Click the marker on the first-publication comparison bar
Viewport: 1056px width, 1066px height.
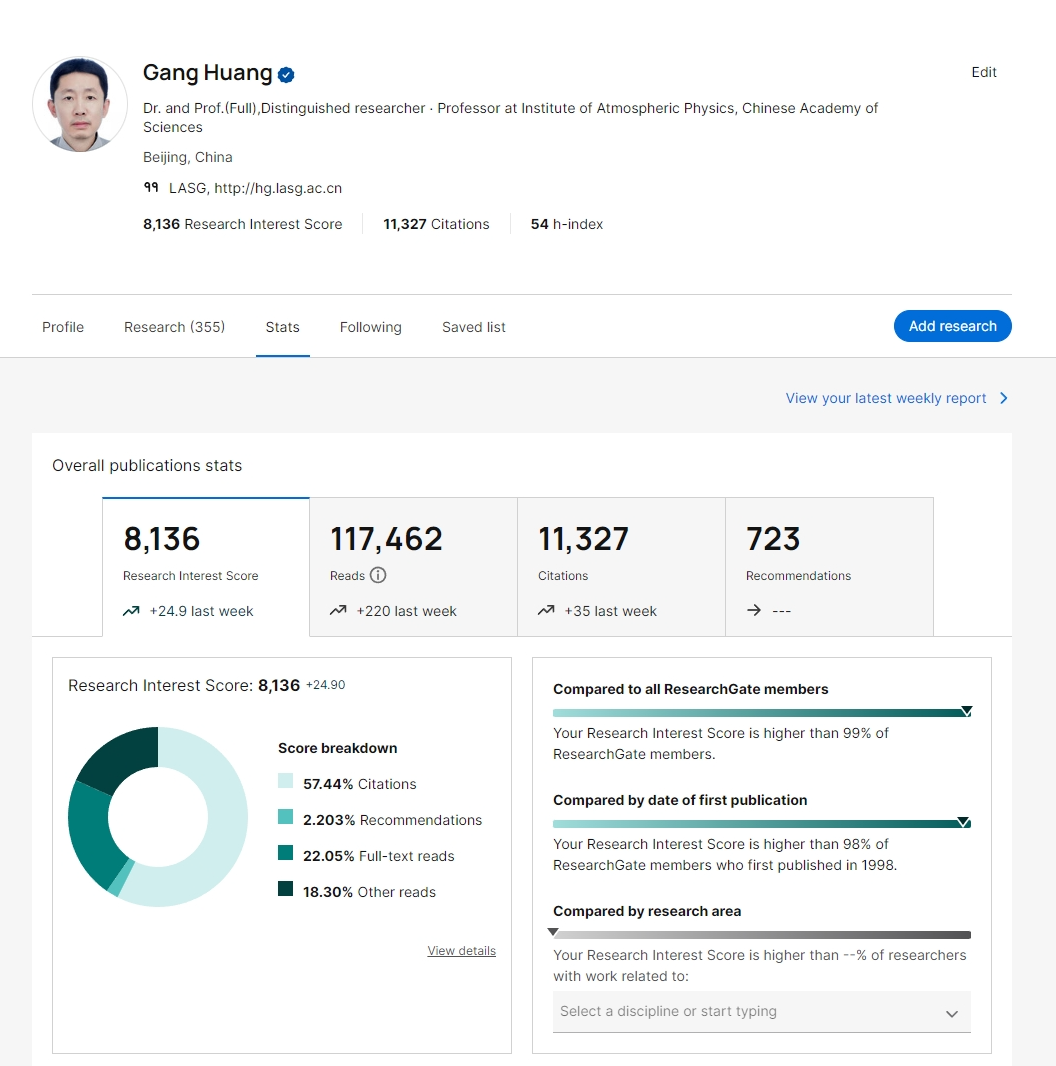[x=964, y=822]
